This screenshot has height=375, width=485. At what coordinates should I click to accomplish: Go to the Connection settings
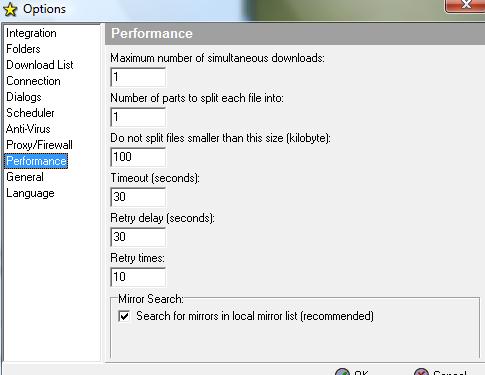[x=33, y=81]
